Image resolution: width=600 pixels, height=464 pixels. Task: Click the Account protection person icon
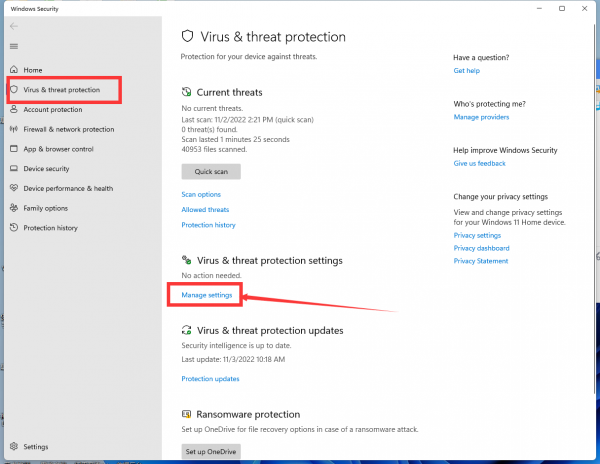(x=14, y=109)
